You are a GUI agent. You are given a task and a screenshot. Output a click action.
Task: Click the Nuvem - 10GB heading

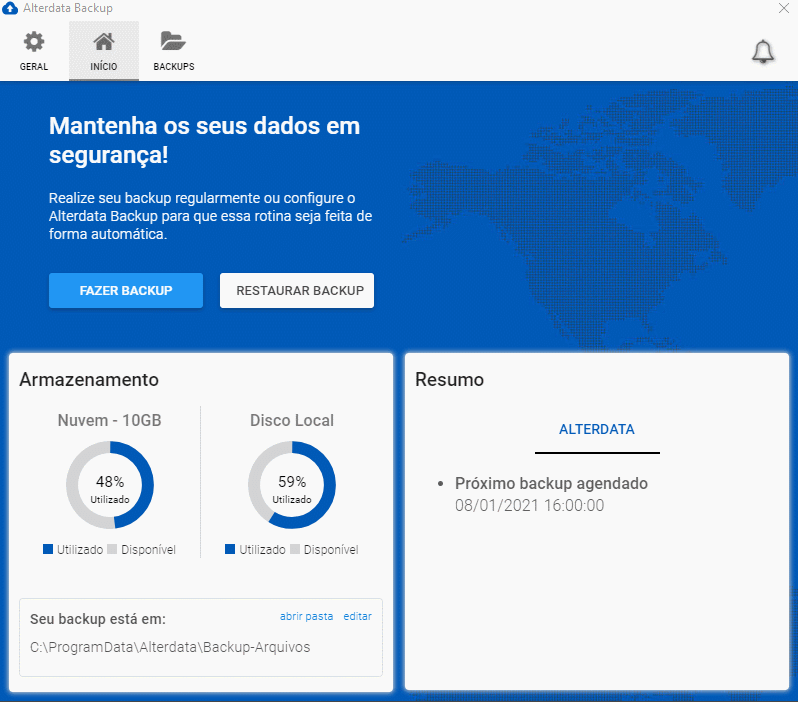(x=109, y=420)
